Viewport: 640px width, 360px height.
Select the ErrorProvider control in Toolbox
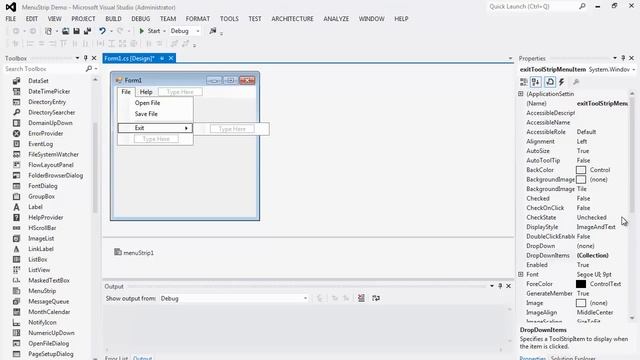[x=46, y=133]
